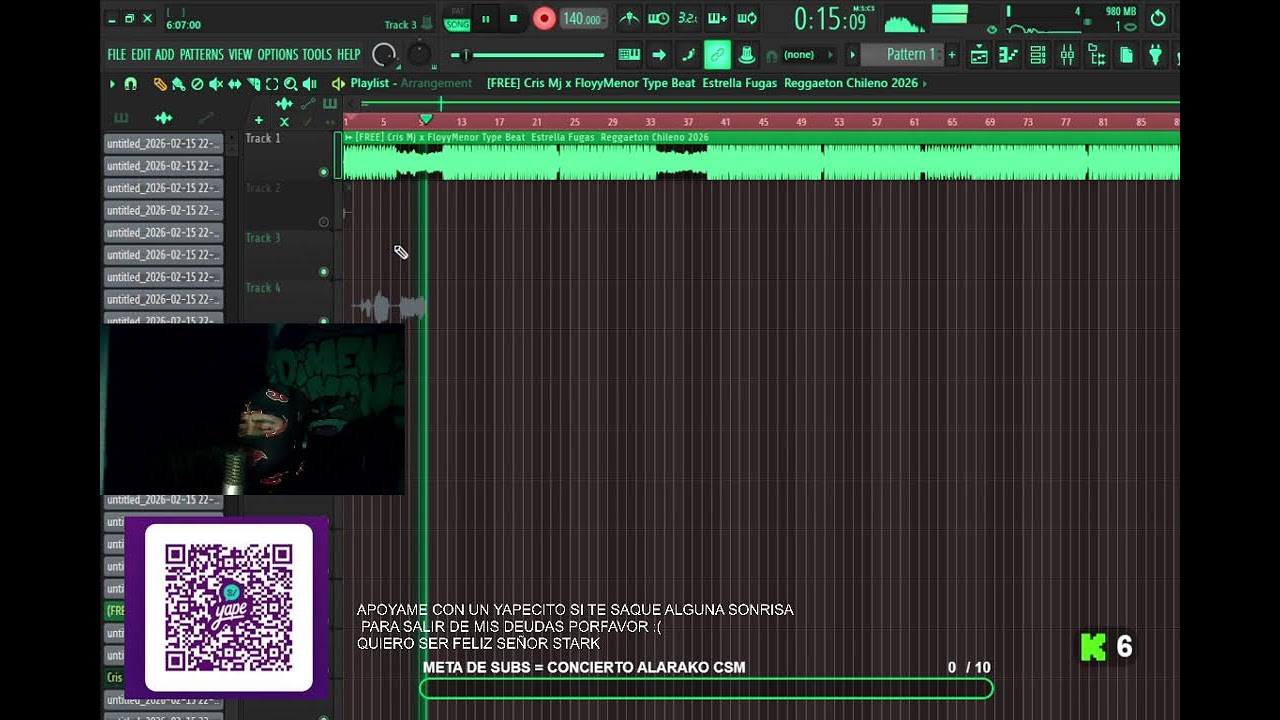Open the EDIT menu

coord(141,55)
